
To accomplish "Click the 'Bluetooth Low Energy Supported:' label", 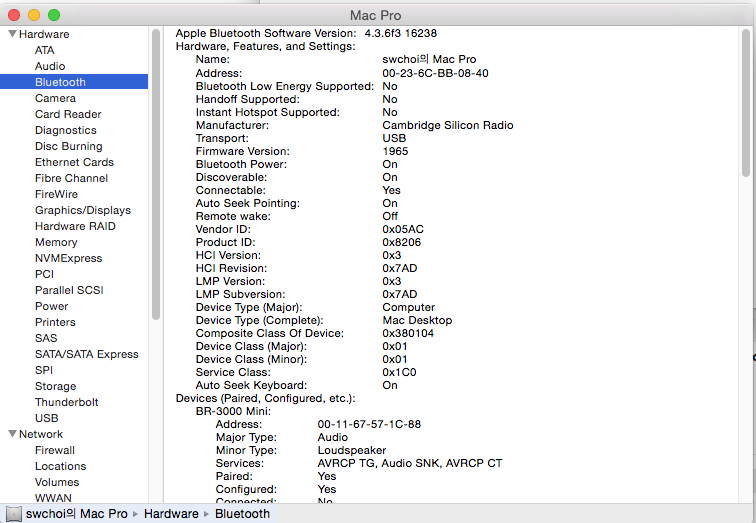I will pos(284,86).
